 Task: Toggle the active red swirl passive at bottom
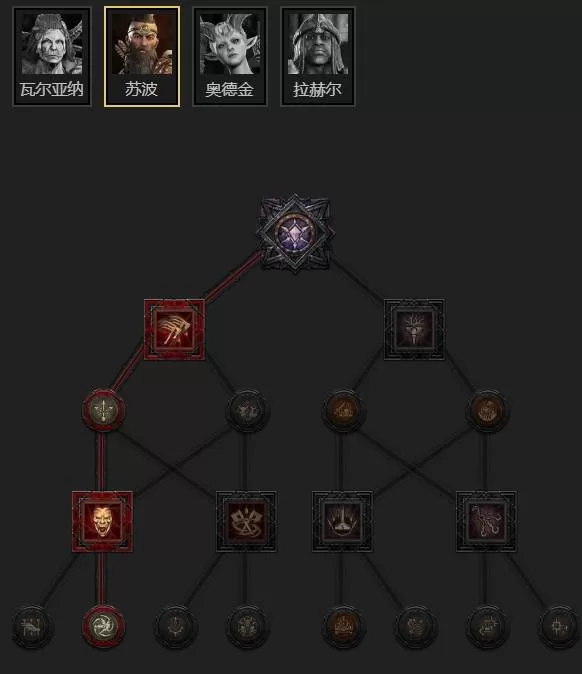(103, 627)
